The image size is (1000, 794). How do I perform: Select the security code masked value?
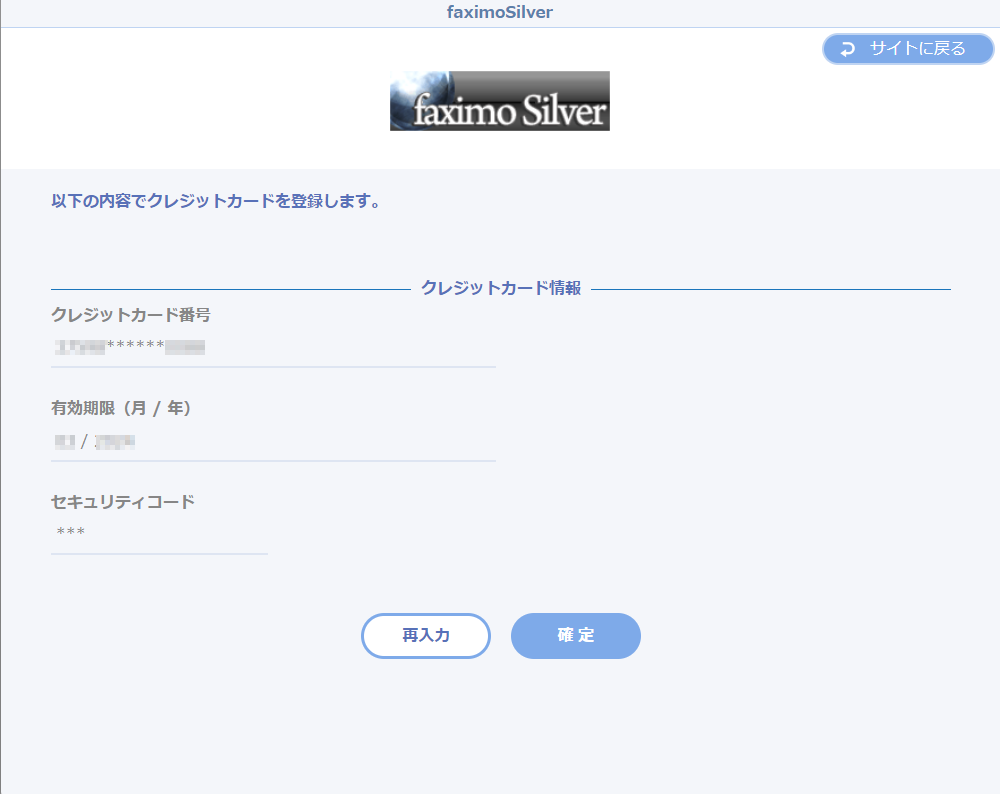(70, 532)
